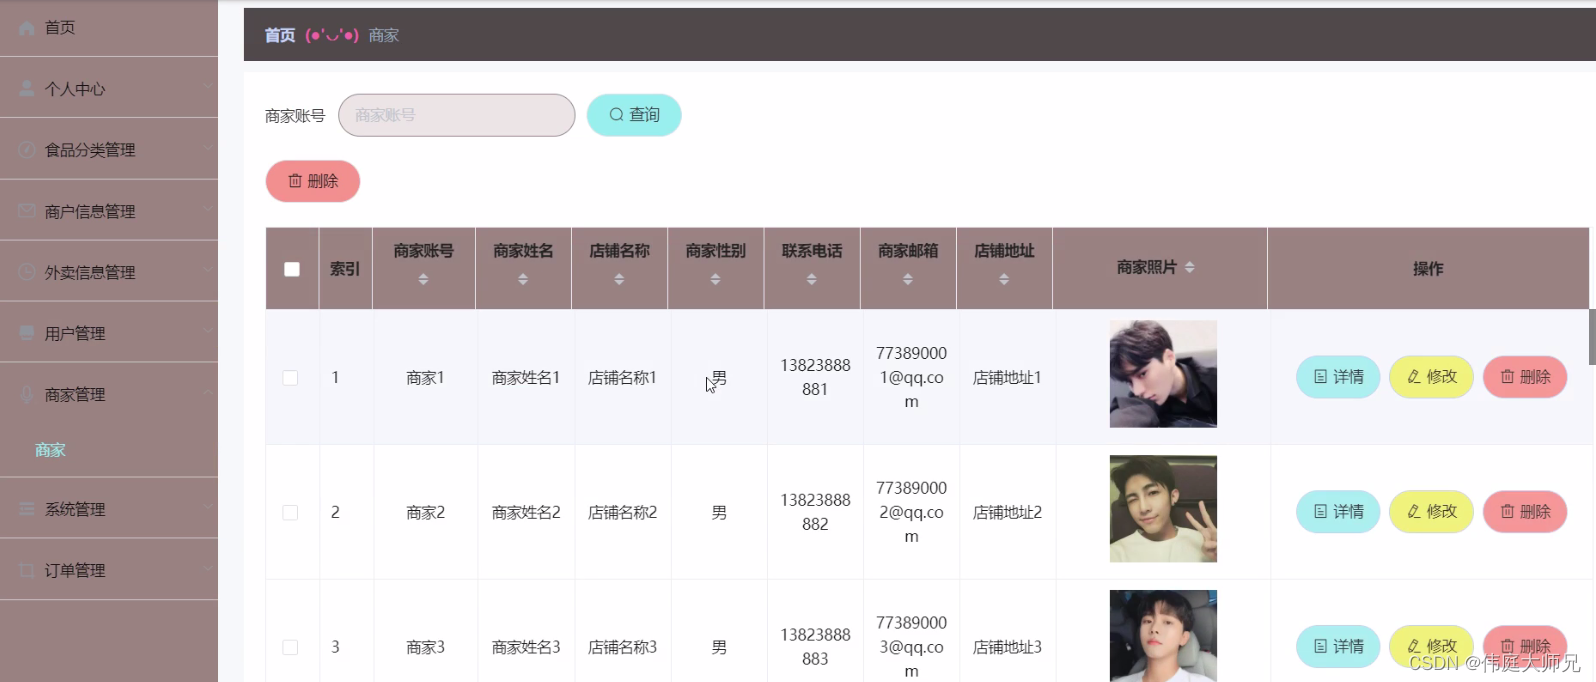Click the 店铺地址3 cell
Image resolution: width=1596 pixels, height=682 pixels.
[x=1007, y=647]
